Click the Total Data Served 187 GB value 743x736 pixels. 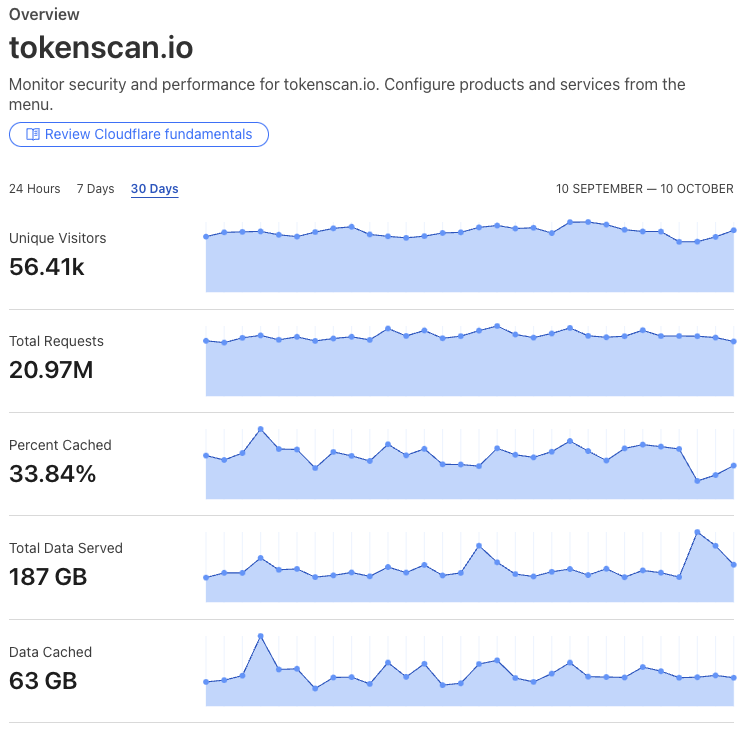click(x=48, y=577)
